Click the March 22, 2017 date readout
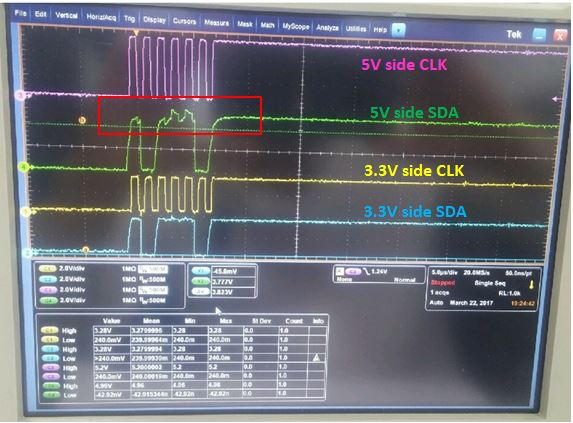 click(x=471, y=303)
